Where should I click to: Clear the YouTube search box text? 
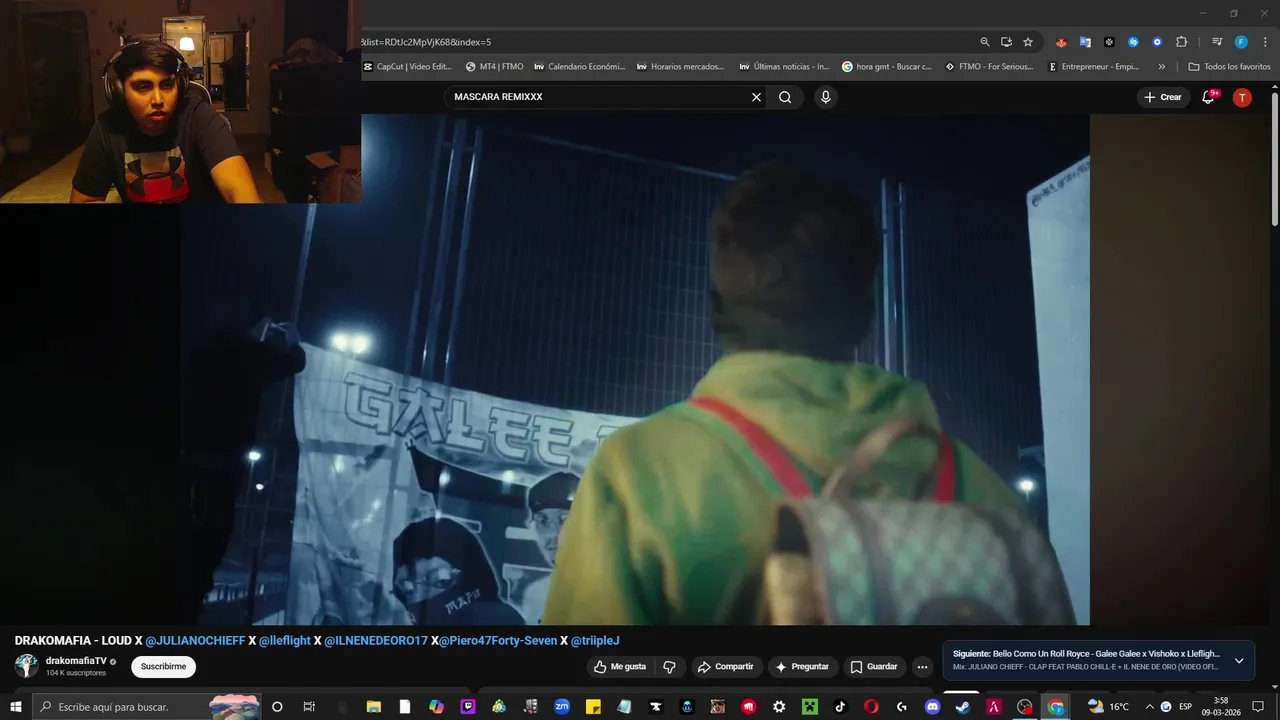(x=756, y=97)
